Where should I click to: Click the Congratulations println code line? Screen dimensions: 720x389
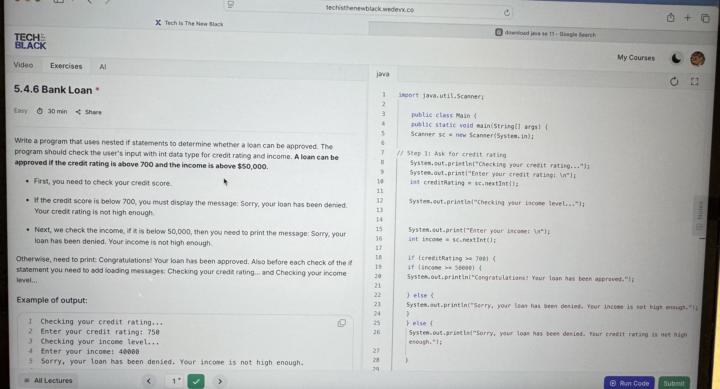pos(520,277)
